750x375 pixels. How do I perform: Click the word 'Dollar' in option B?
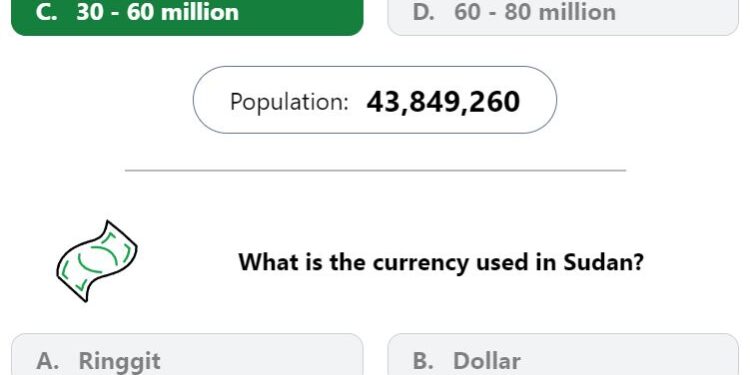click(486, 361)
